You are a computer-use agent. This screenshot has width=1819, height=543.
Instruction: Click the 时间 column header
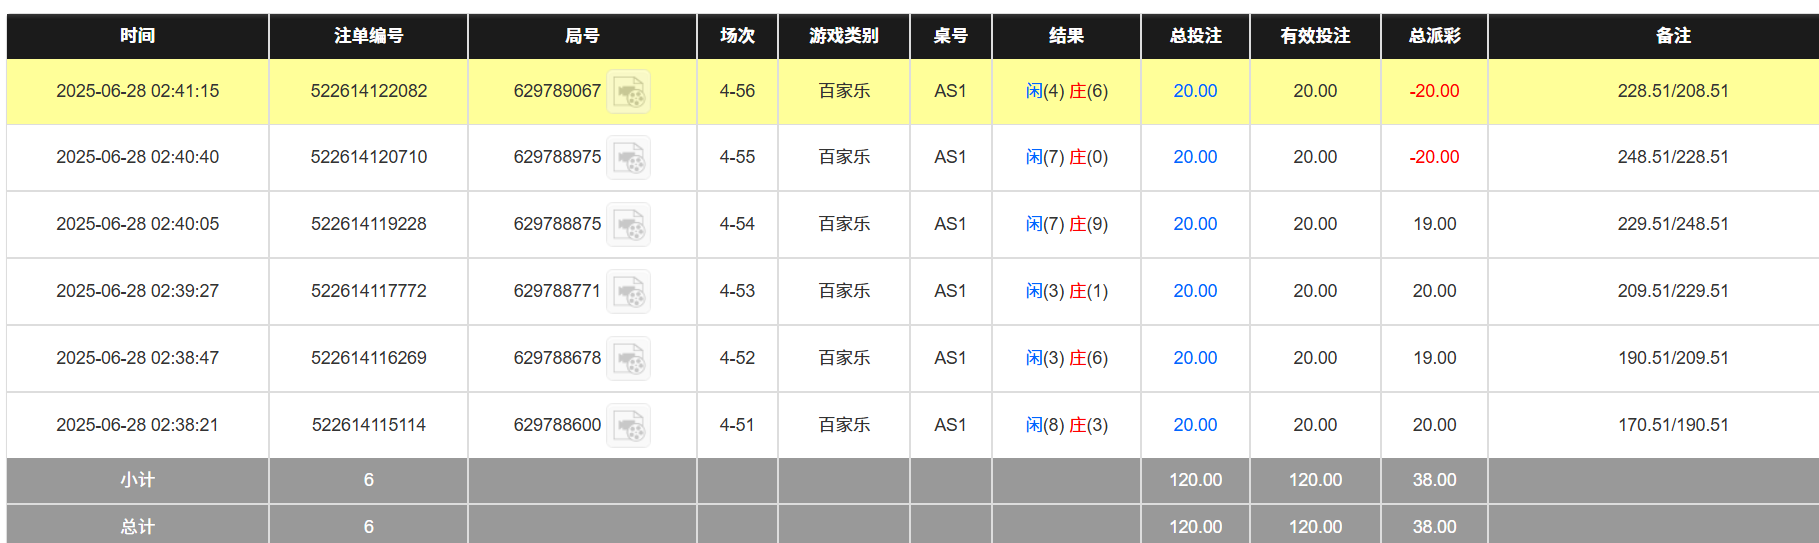click(x=137, y=36)
